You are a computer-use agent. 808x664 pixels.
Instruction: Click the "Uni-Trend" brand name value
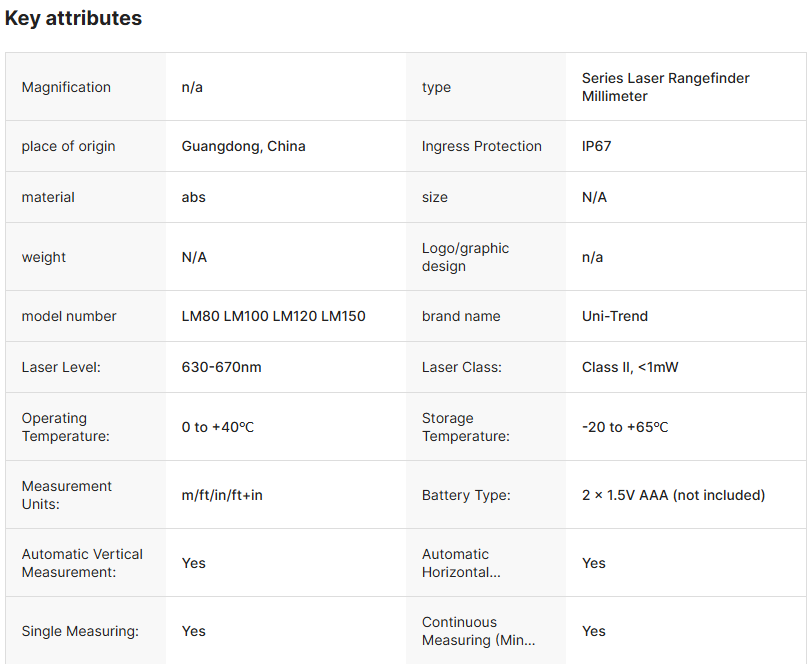(614, 316)
